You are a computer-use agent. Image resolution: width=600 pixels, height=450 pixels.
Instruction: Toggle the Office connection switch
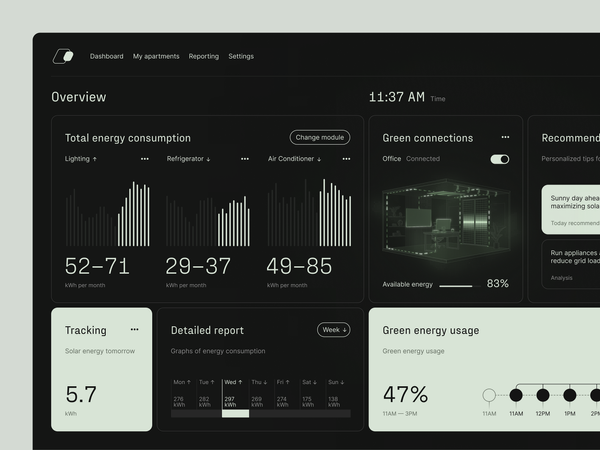pyautogui.click(x=500, y=159)
